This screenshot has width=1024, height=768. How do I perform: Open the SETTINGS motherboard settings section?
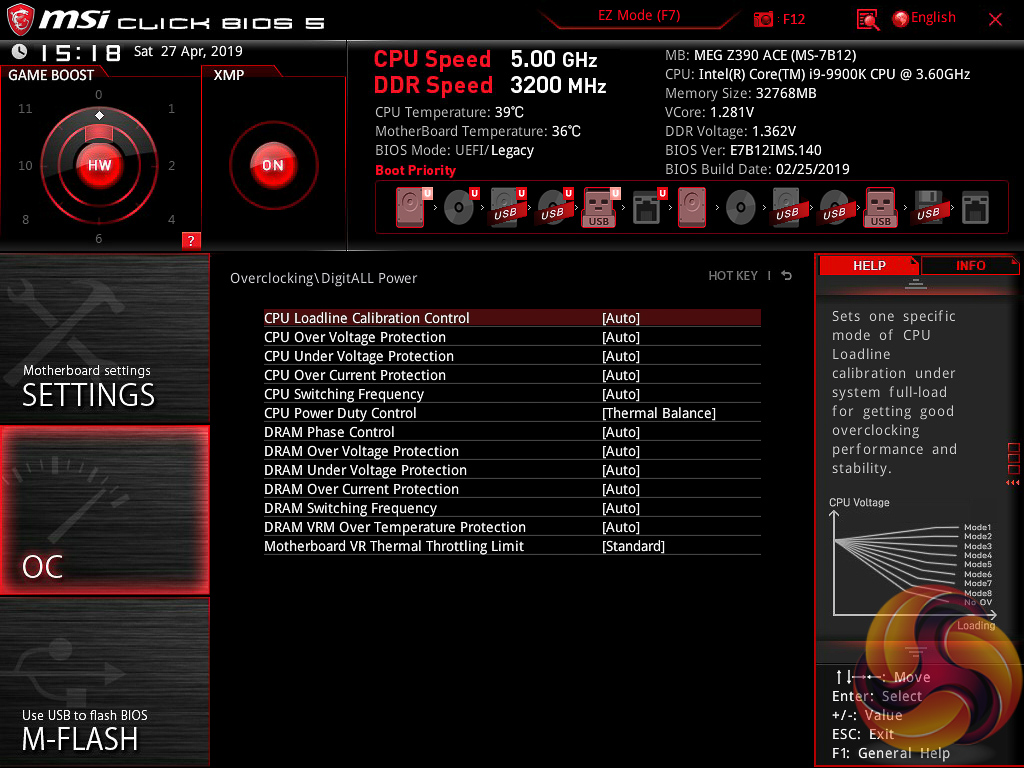(104, 338)
